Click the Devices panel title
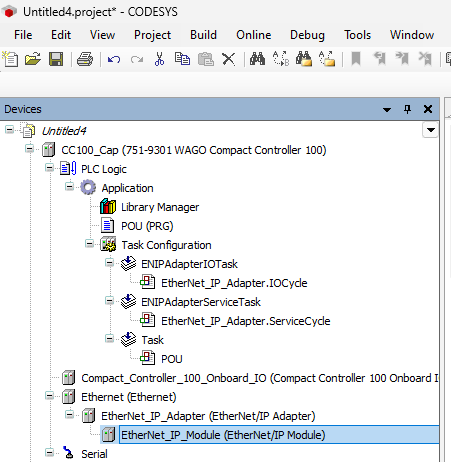 coord(23,109)
